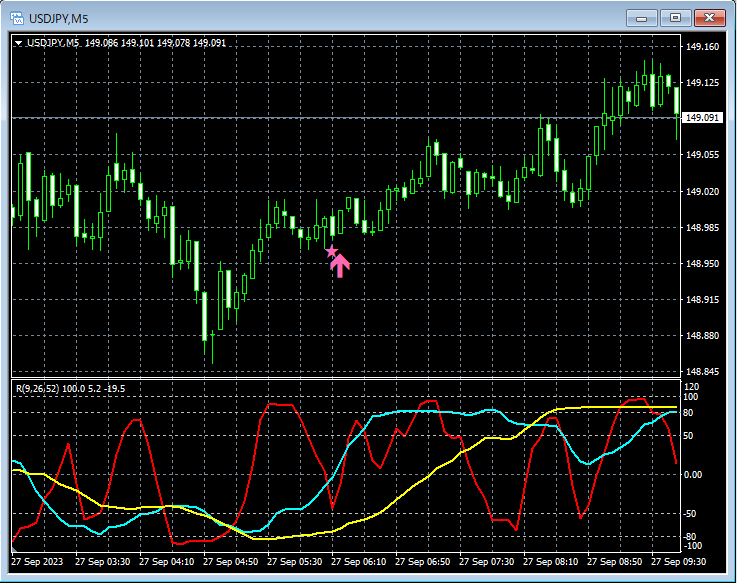Click the R(9,26,52) indicator label
Screen dimensions: 738x583
tap(38, 389)
